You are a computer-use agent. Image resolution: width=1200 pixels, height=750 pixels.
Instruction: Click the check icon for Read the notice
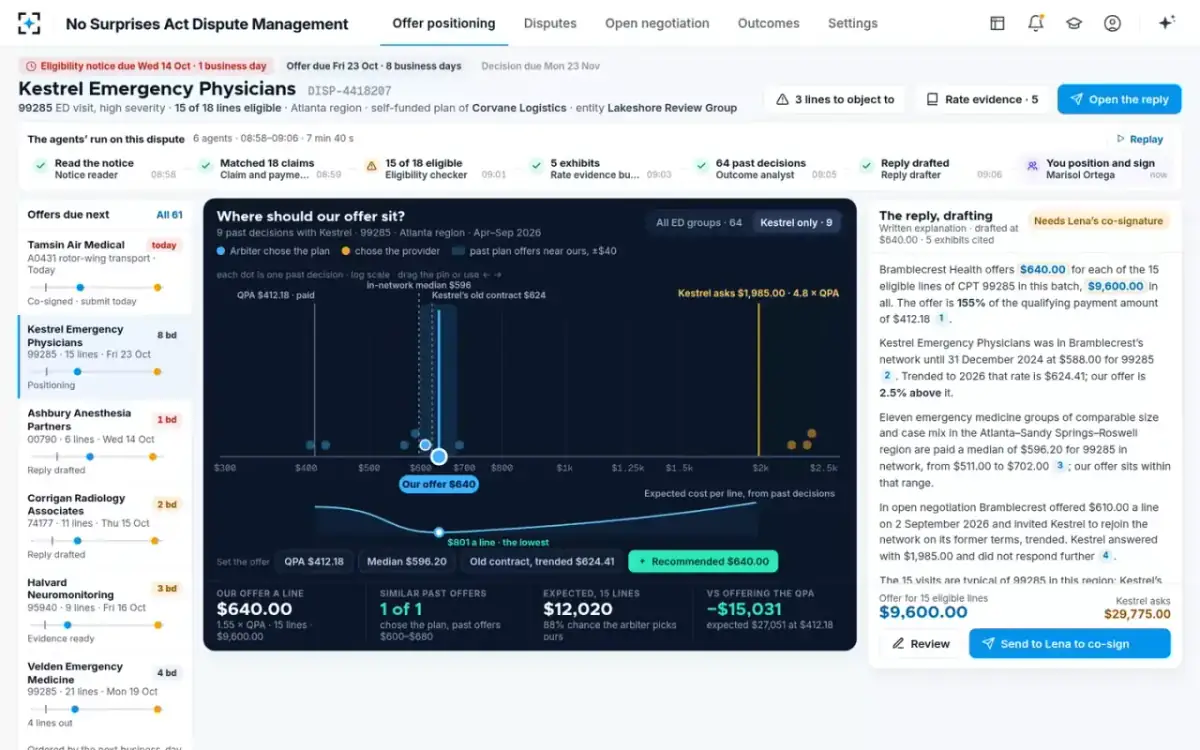40,168
